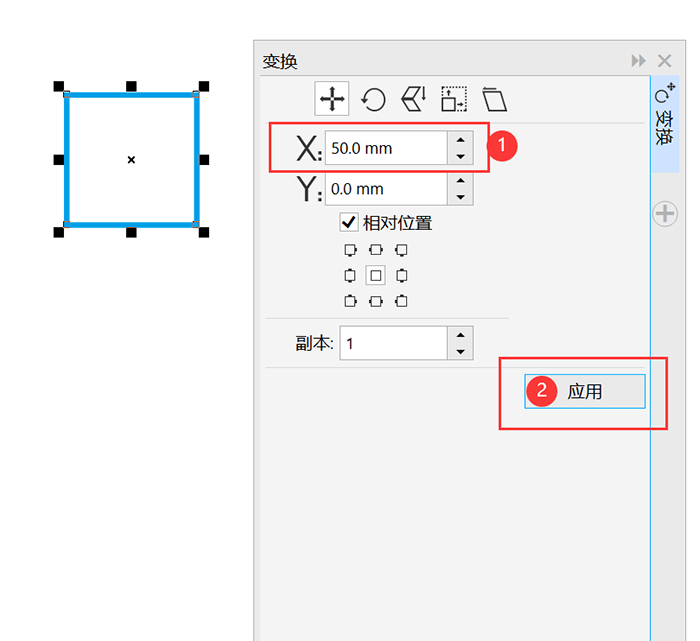Image resolution: width=700 pixels, height=641 pixels.
Task: Decrease Y value with down arrow
Action: click(460, 197)
